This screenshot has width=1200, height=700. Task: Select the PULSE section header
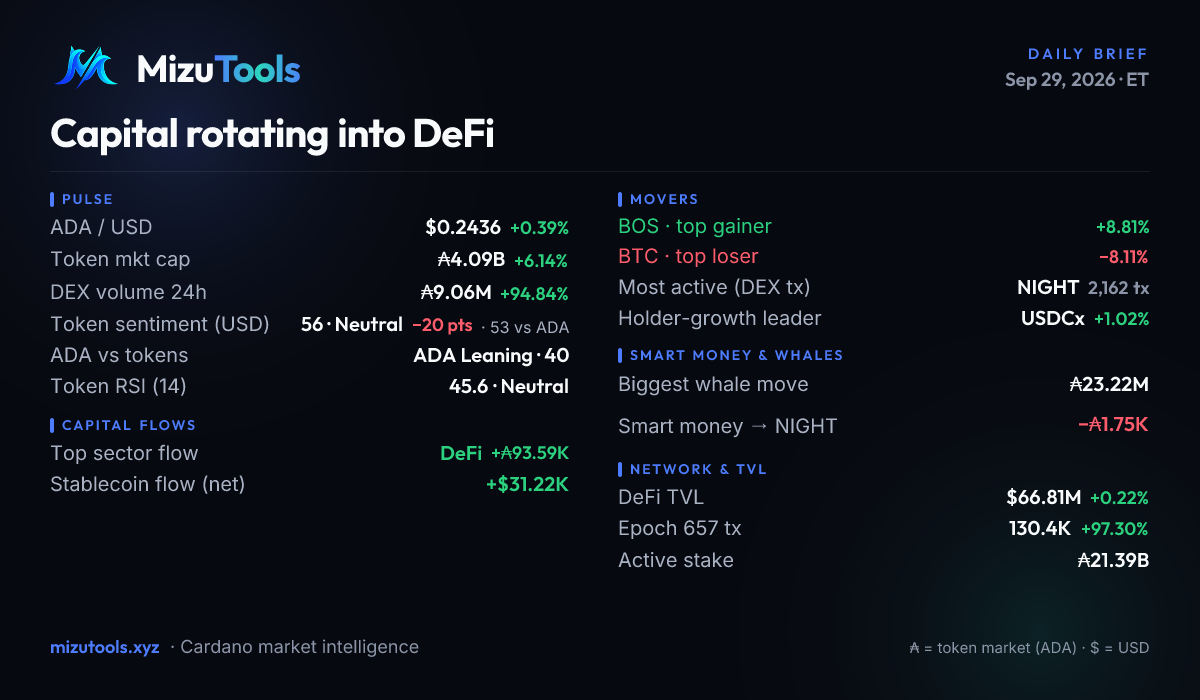87,199
